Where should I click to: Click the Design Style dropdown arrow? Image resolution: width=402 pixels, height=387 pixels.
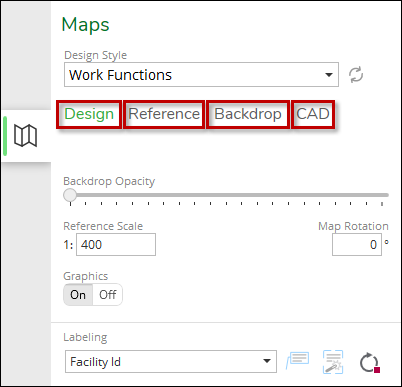329,75
